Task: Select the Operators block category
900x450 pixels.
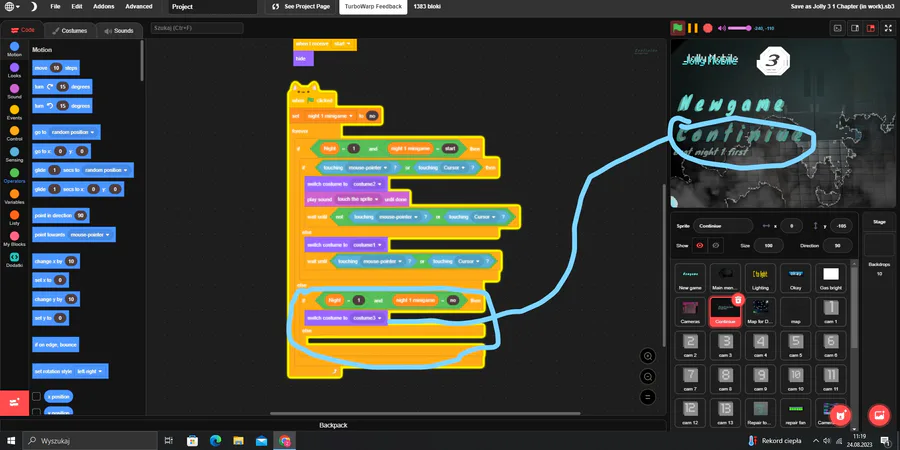Action: (14, 175)
